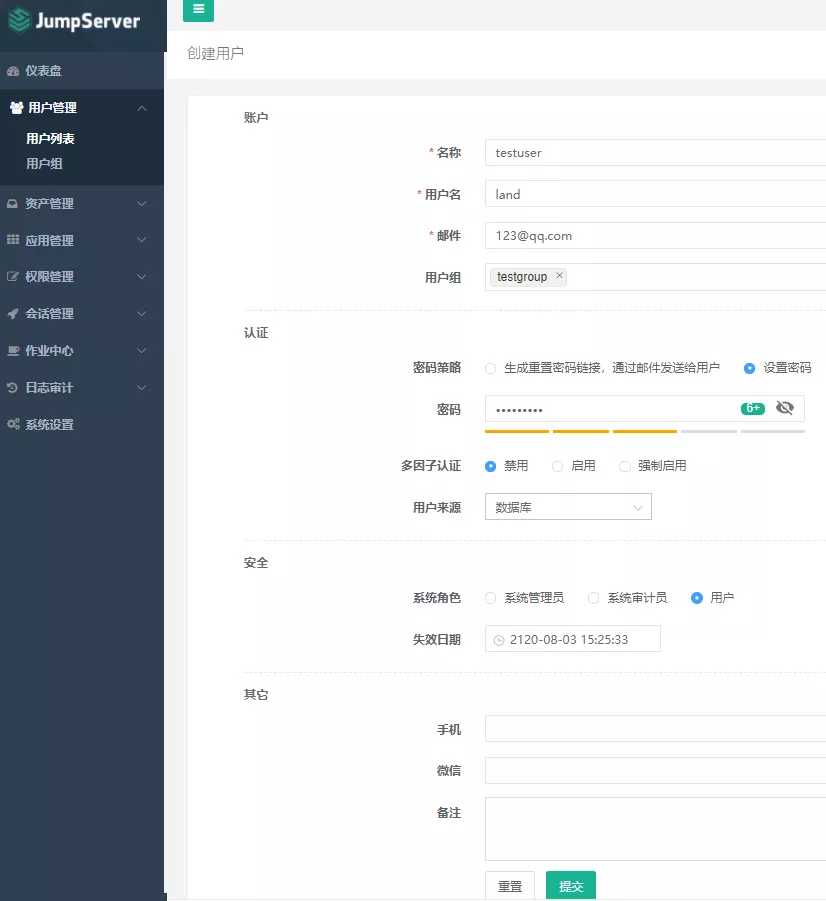Click the 系统设置 gears icon
The width and height of the screenshot is (826, 901).
coord(13,425)
